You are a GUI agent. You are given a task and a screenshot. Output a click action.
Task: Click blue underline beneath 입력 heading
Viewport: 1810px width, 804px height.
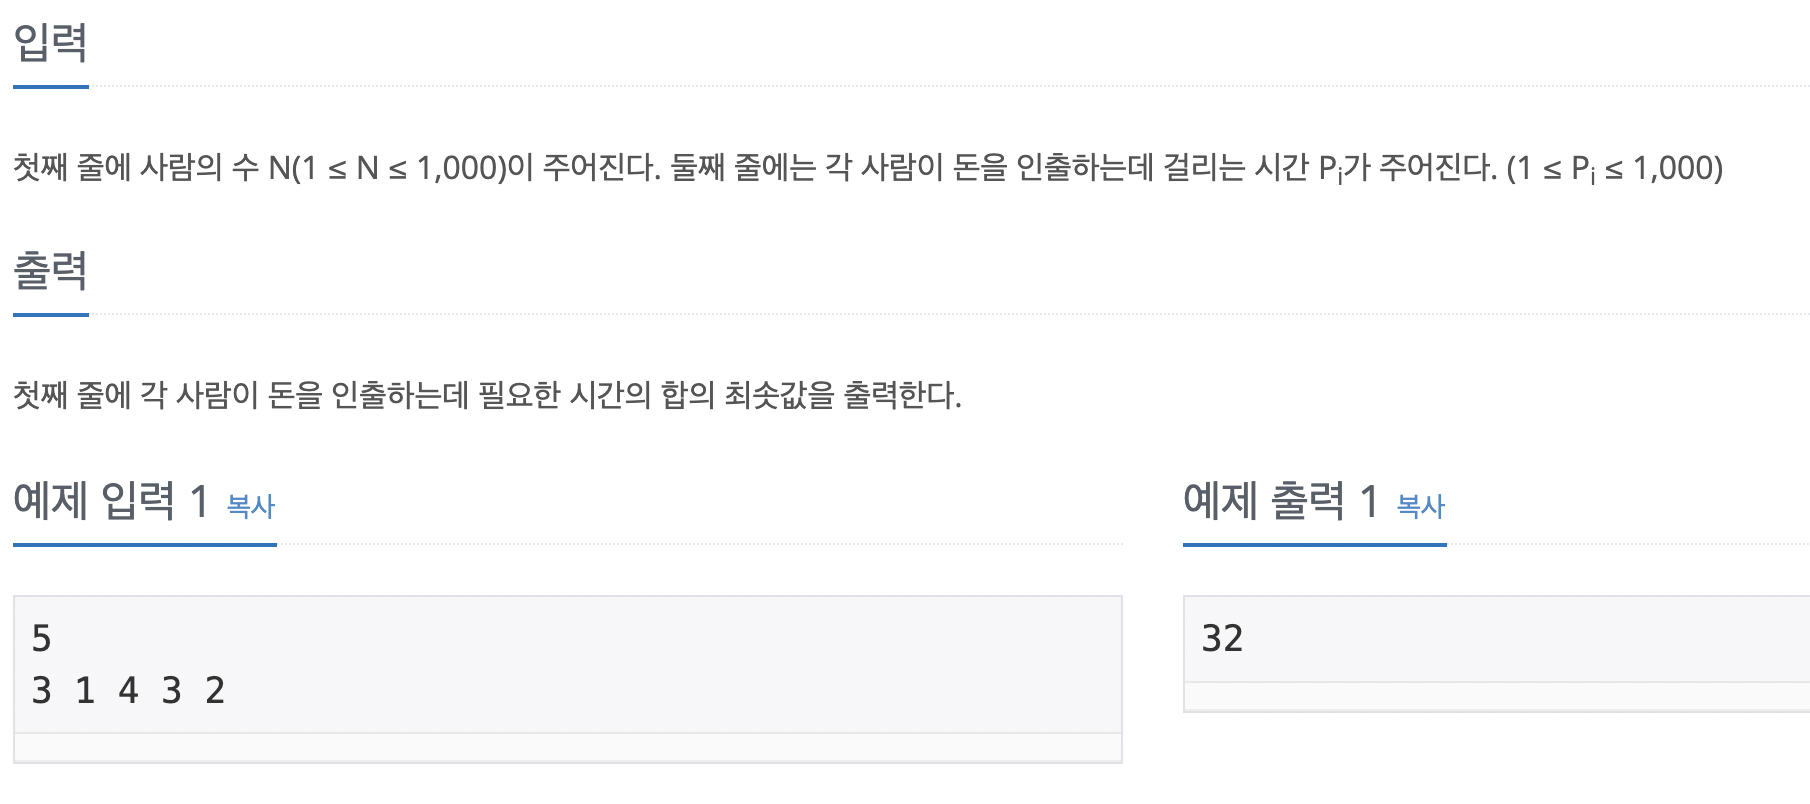click(51, 87)
